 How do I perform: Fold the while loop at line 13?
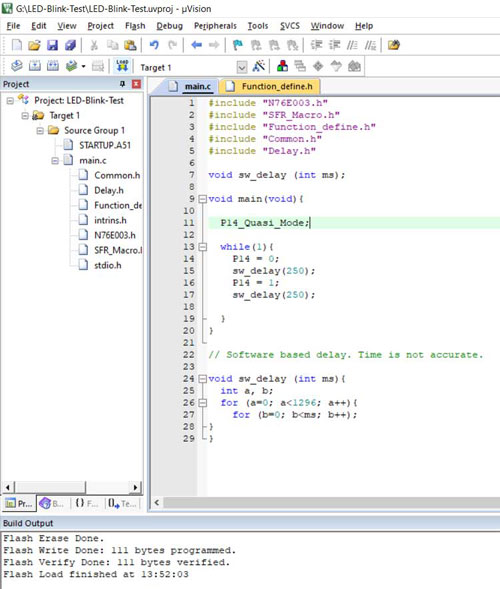pyautogui.click(x=202, y=247)
